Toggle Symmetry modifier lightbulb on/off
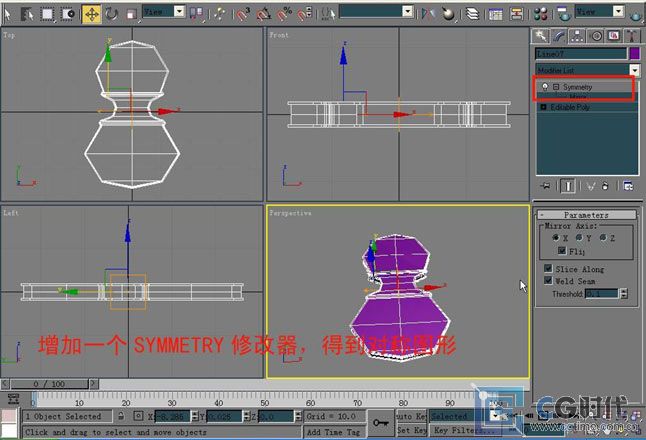 pos(545,87)
